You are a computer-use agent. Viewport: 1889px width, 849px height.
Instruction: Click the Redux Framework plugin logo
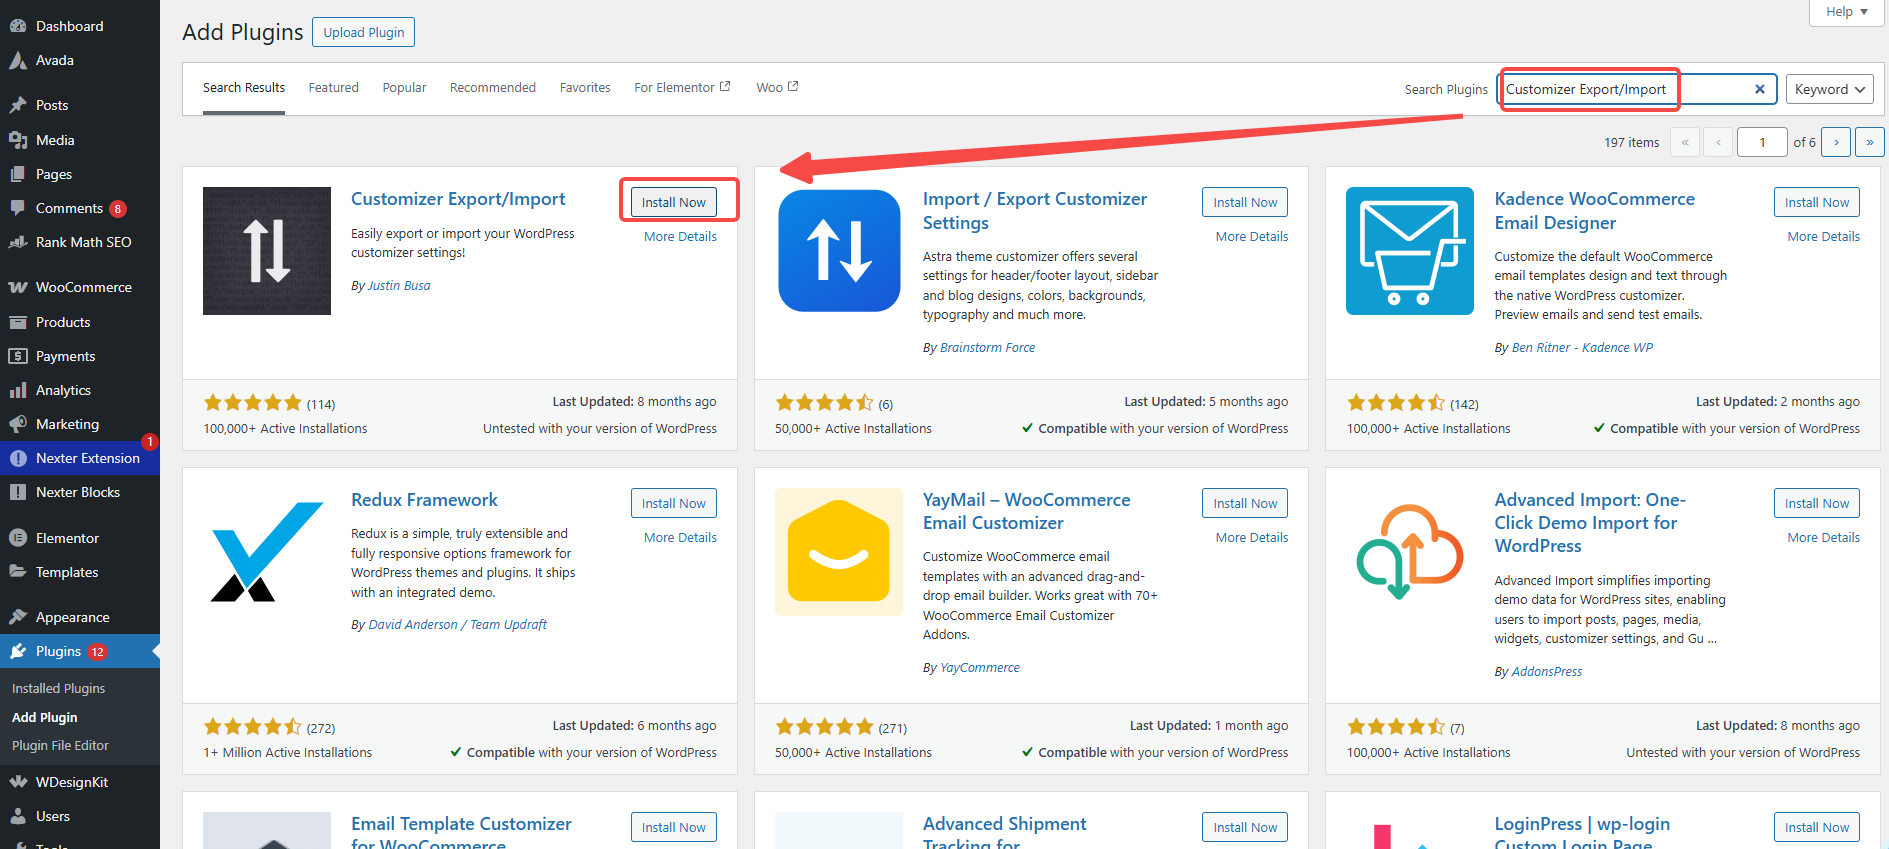(266, 552)
